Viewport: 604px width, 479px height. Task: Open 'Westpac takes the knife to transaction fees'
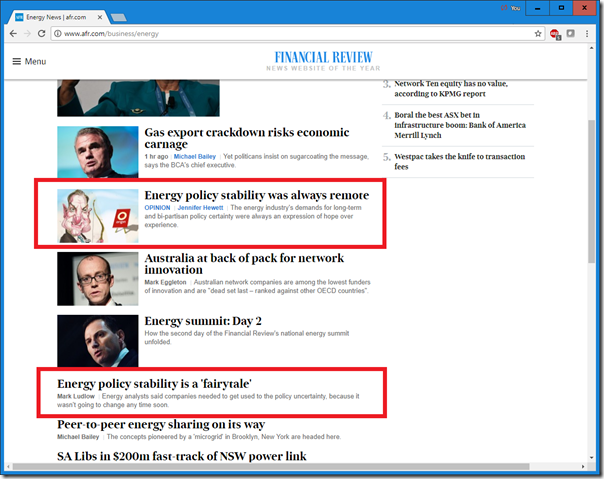[460, 161]
